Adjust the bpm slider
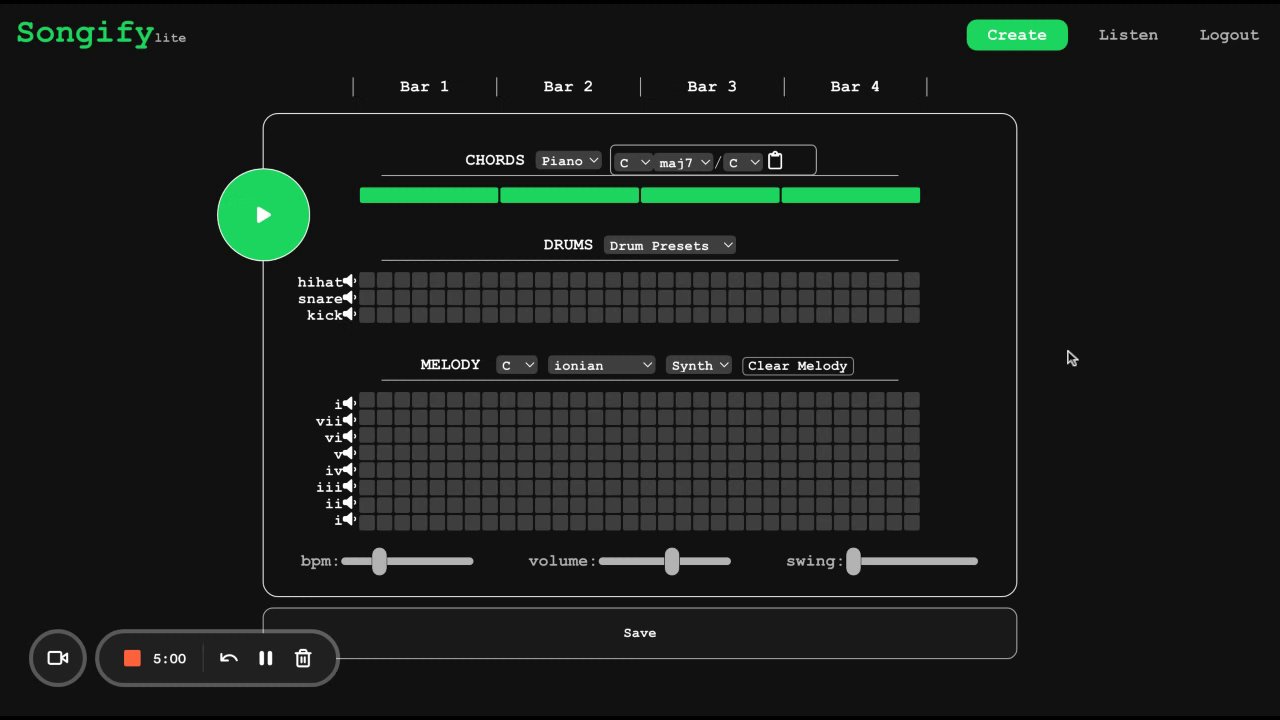Viewport: 1280px width, 720px height. (x=407, y=561)
